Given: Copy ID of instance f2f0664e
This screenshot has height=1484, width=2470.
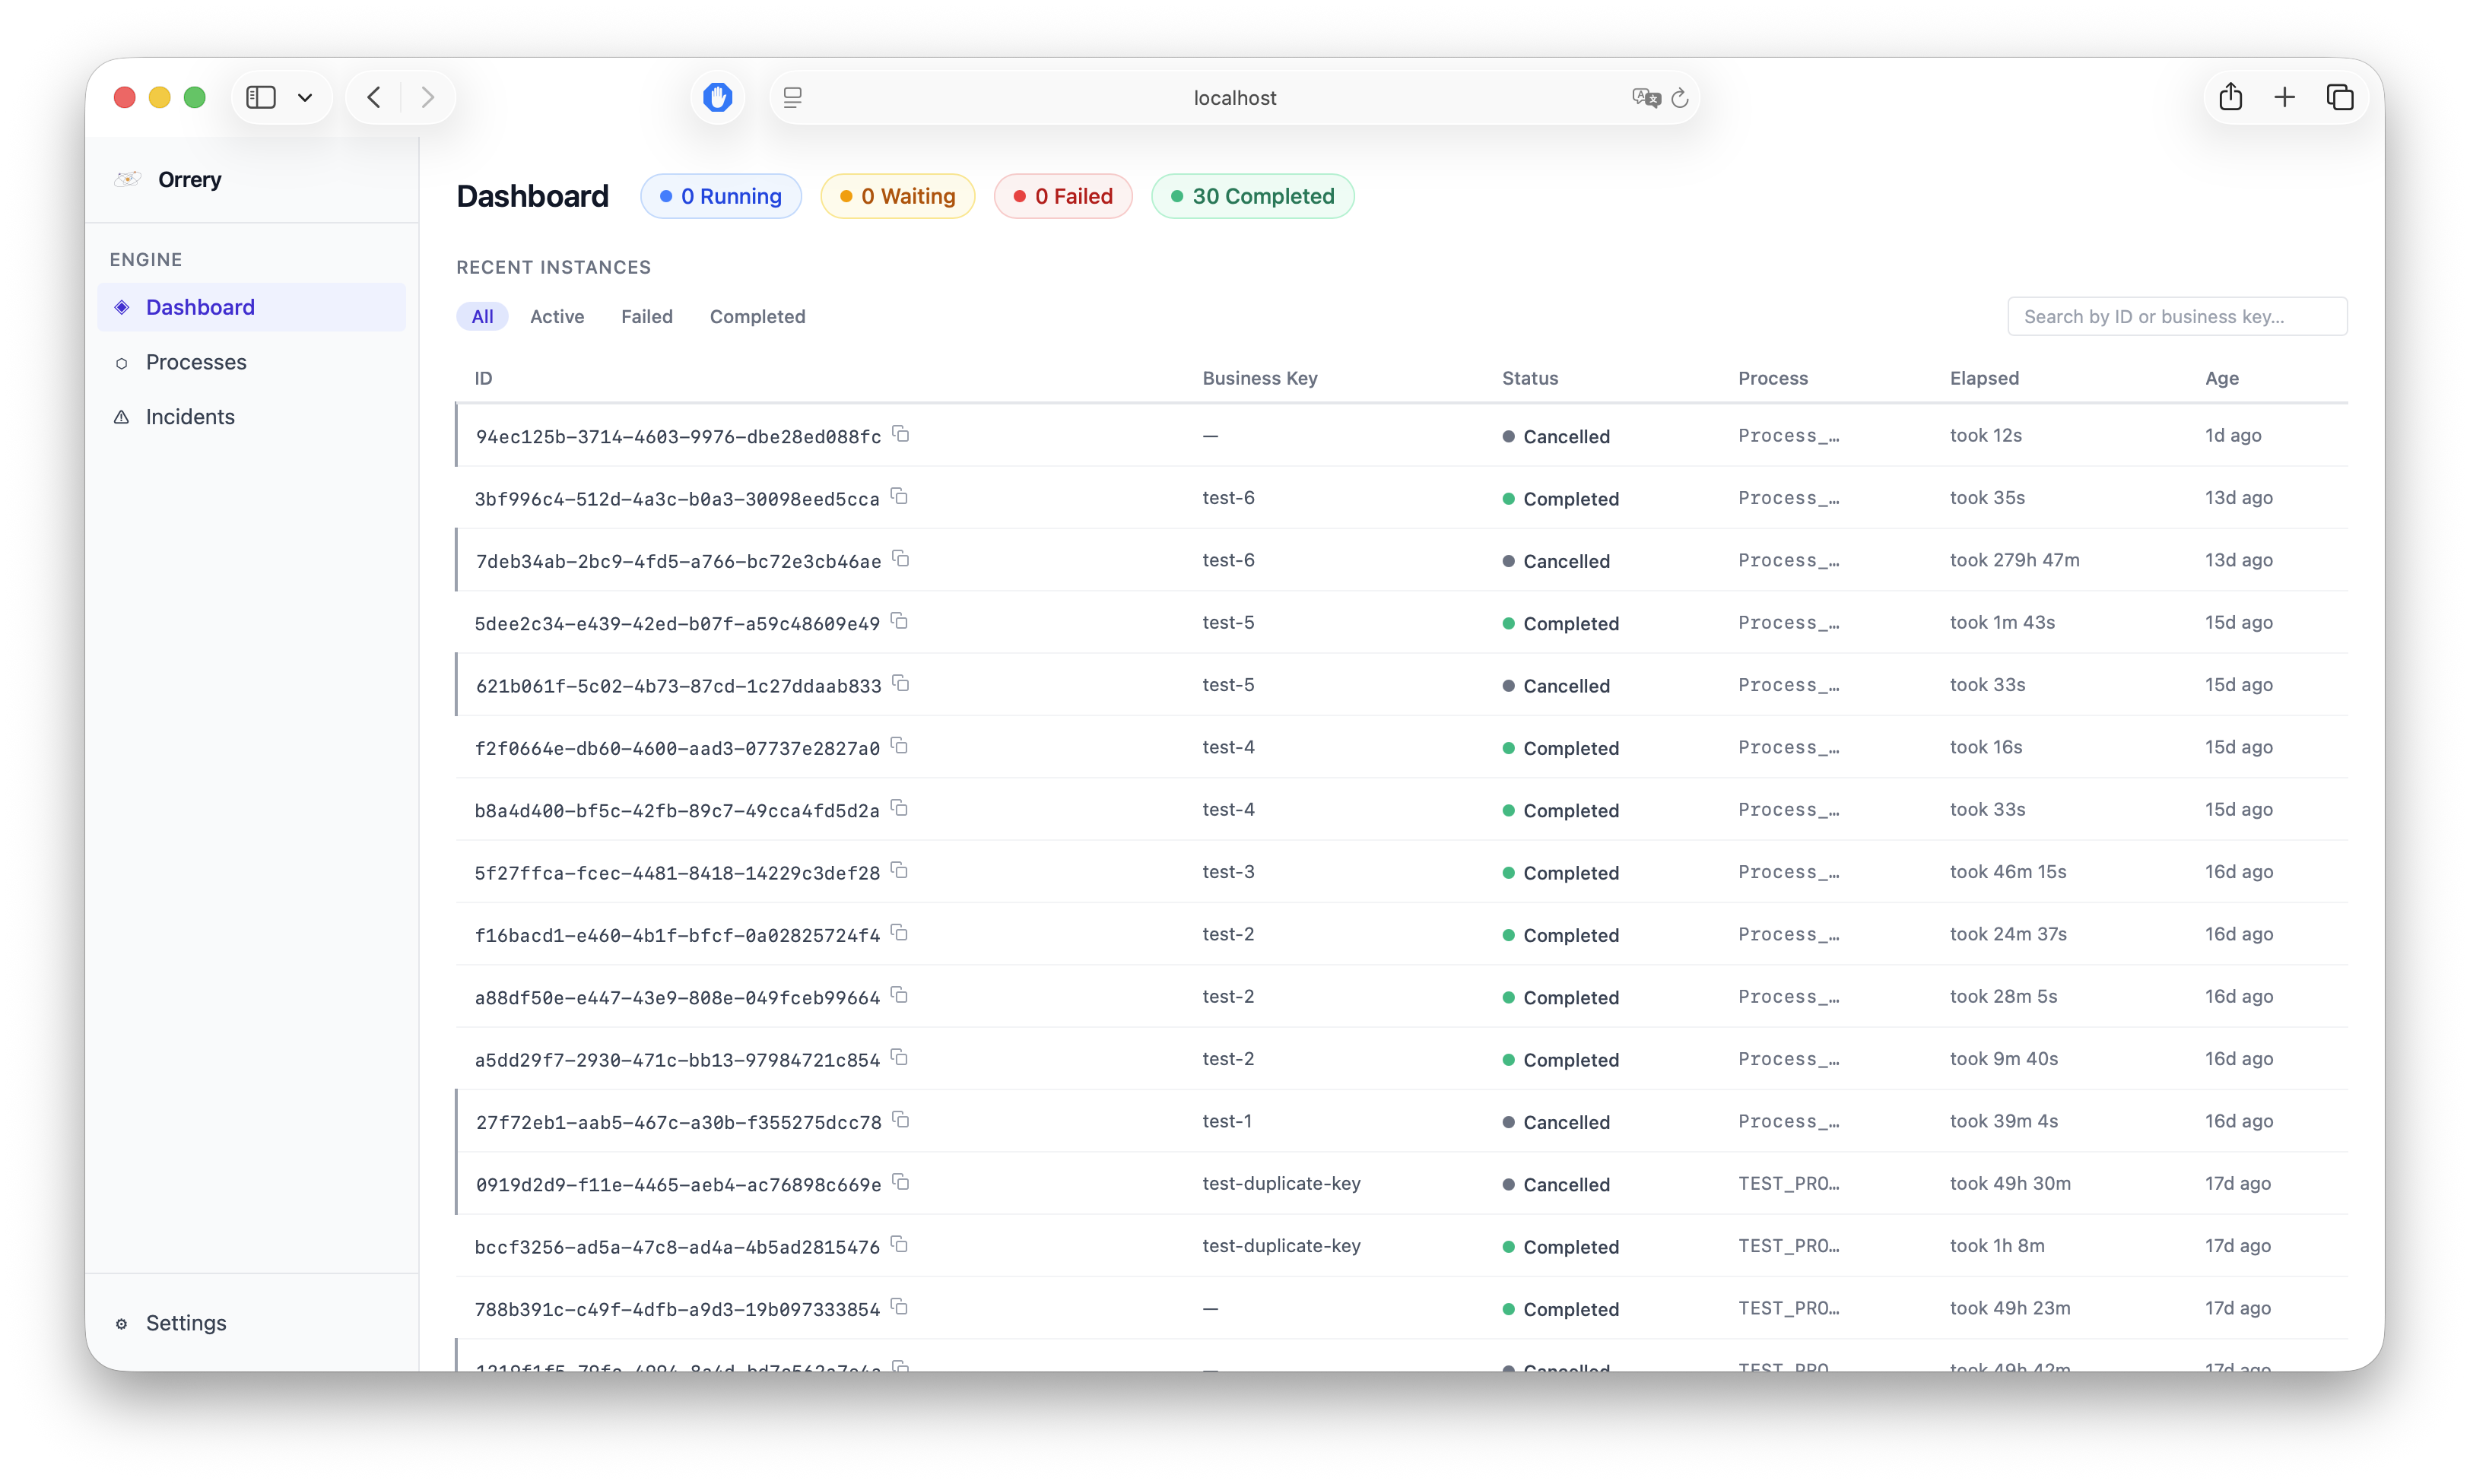Looking at the screenshot, I should tap(899, 746).
